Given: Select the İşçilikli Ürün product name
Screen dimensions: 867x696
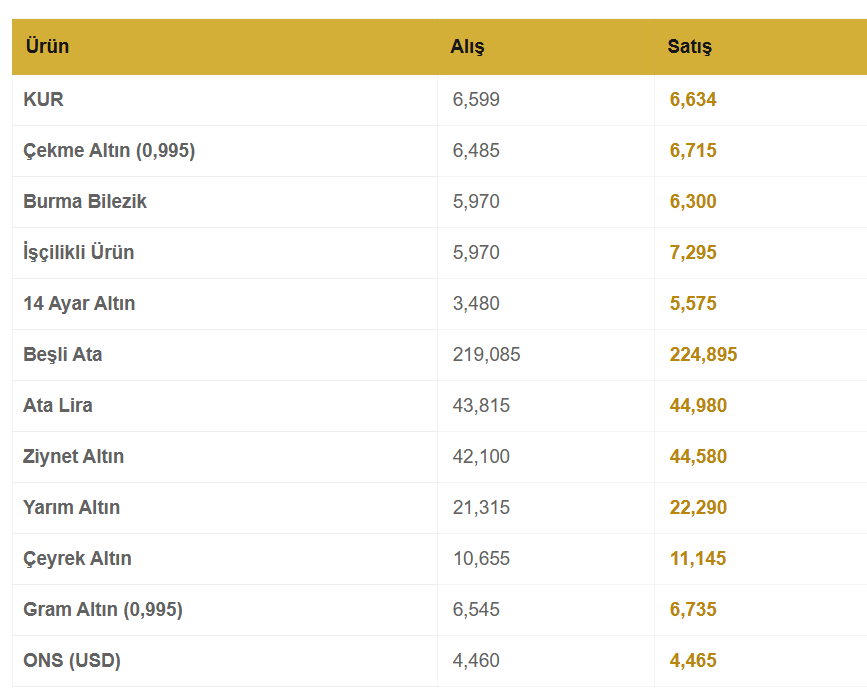Looking at the screenshot, I should (x=79, y=252).
